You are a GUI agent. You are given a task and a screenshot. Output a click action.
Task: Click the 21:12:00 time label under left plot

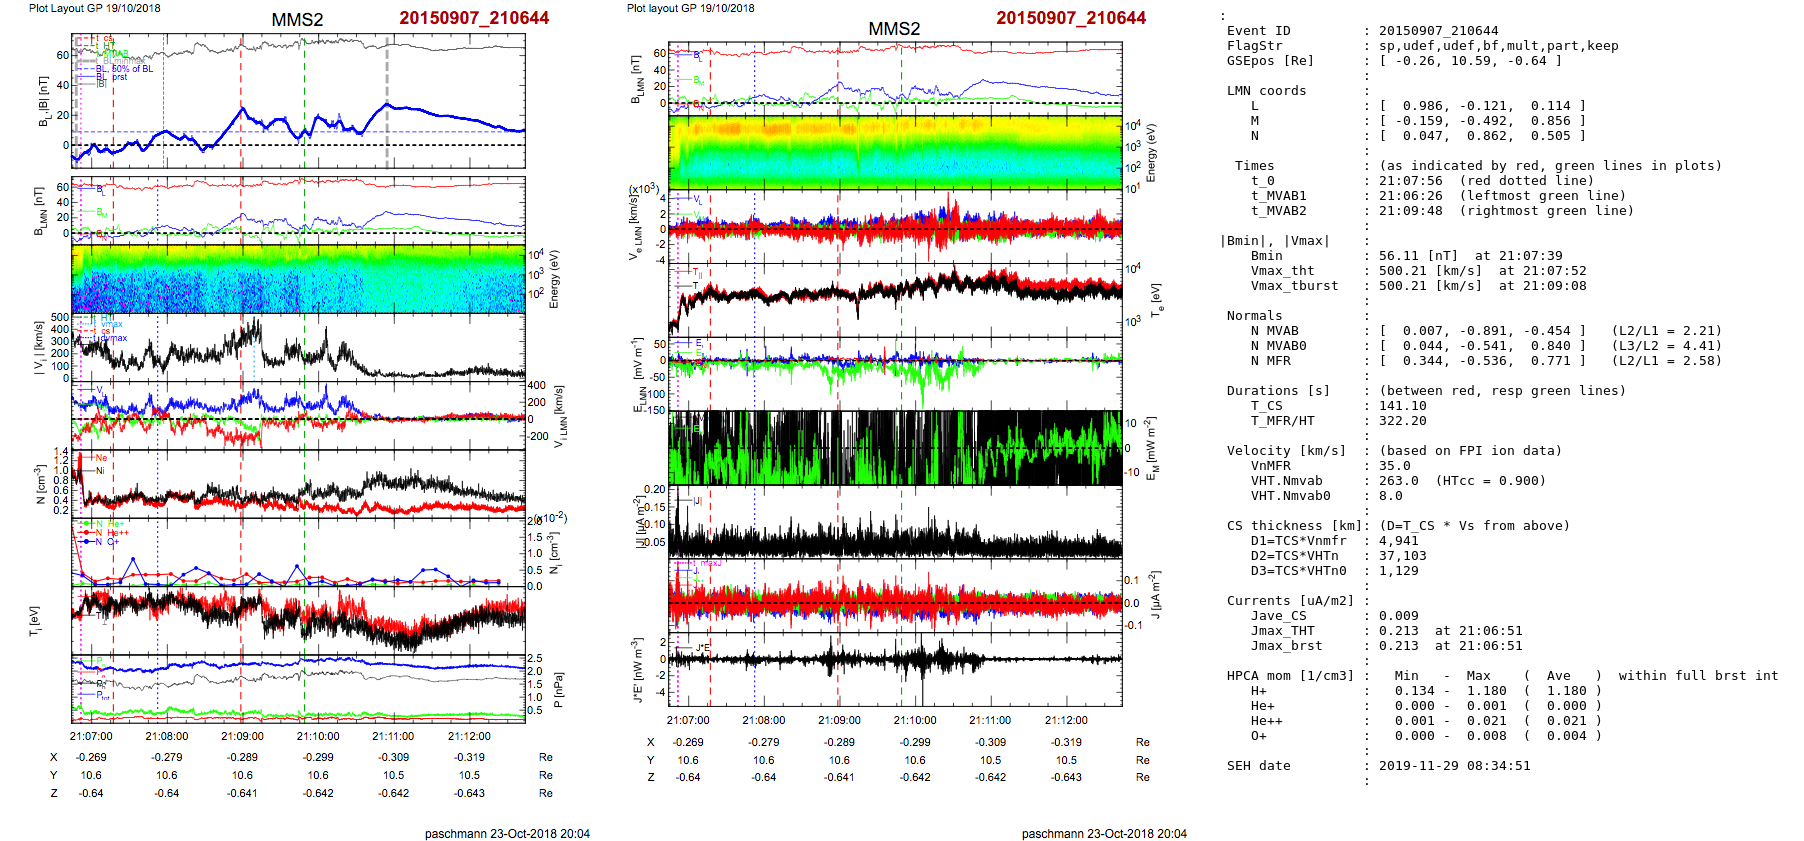[469, 736]
